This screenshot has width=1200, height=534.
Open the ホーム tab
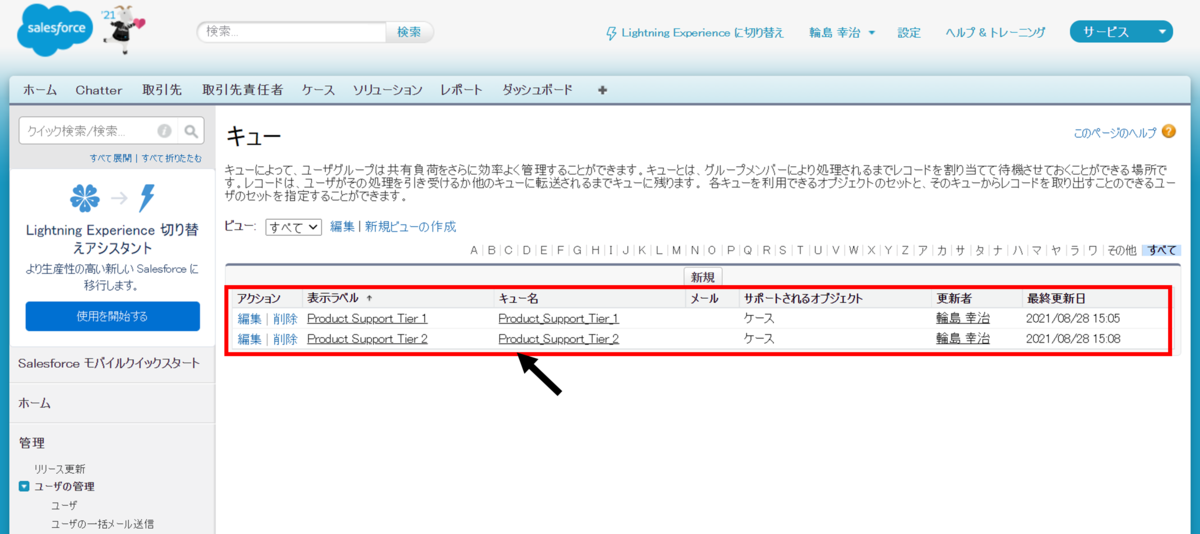(x=40, y=90)
